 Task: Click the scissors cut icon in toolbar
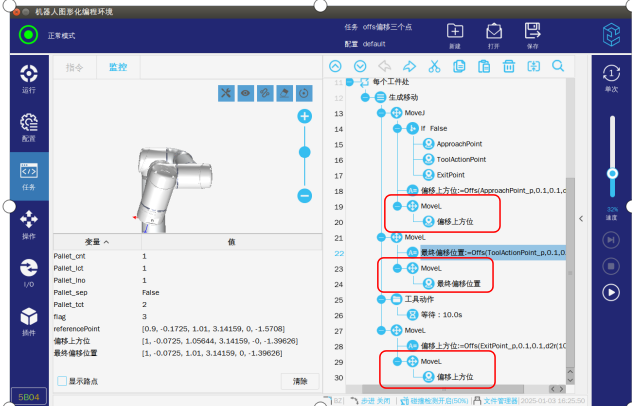click(x=434, y=67)
